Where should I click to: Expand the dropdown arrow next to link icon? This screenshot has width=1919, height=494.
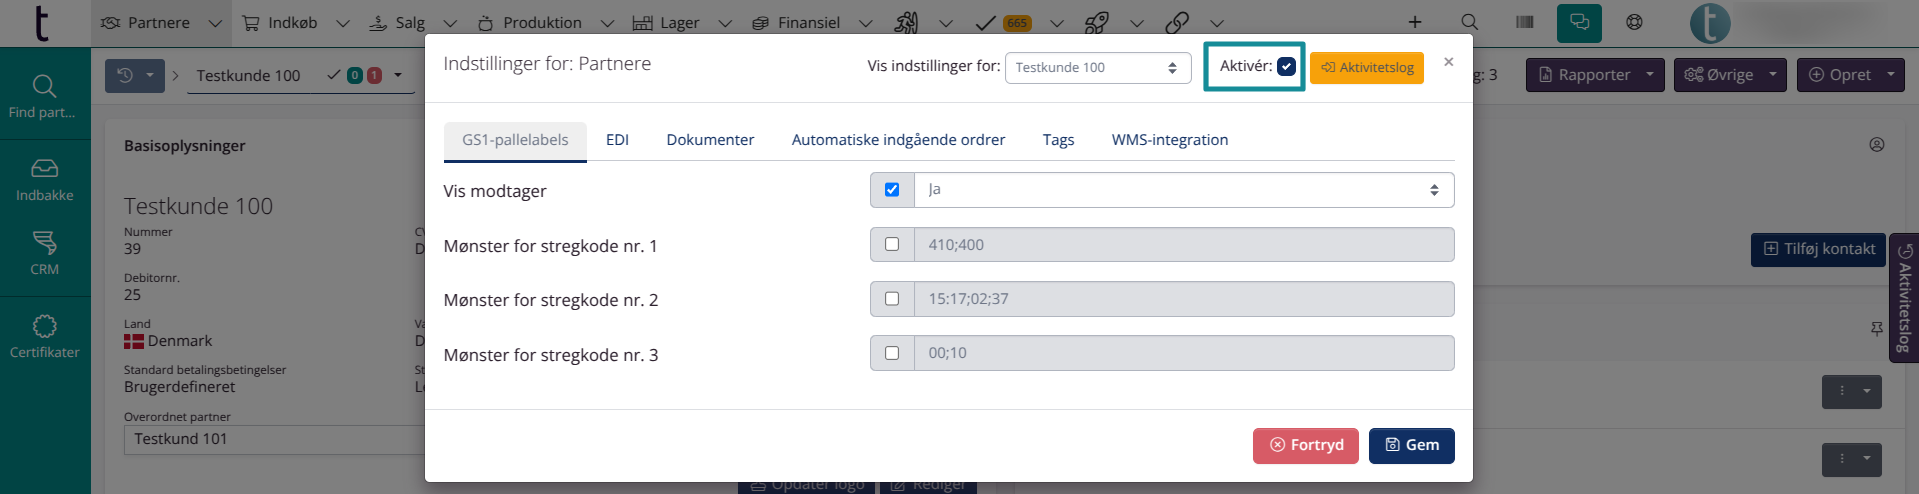coord(1217,23)
